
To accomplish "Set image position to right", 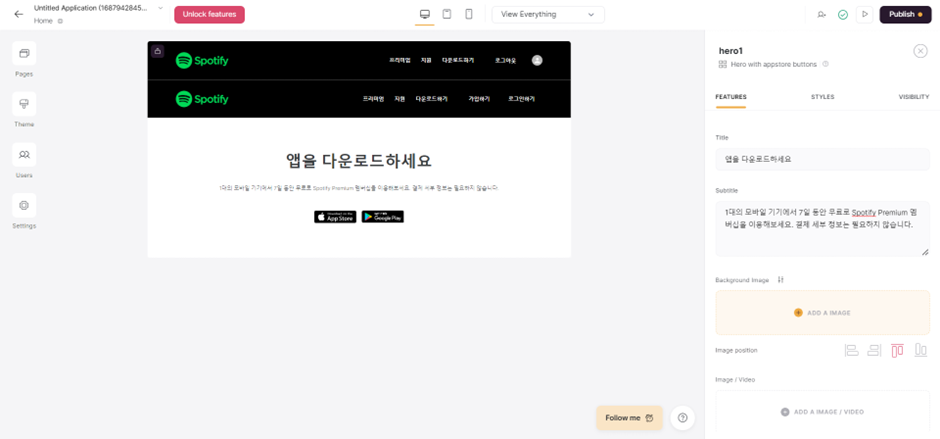I will pyautogui.click(x=874, y=350).
